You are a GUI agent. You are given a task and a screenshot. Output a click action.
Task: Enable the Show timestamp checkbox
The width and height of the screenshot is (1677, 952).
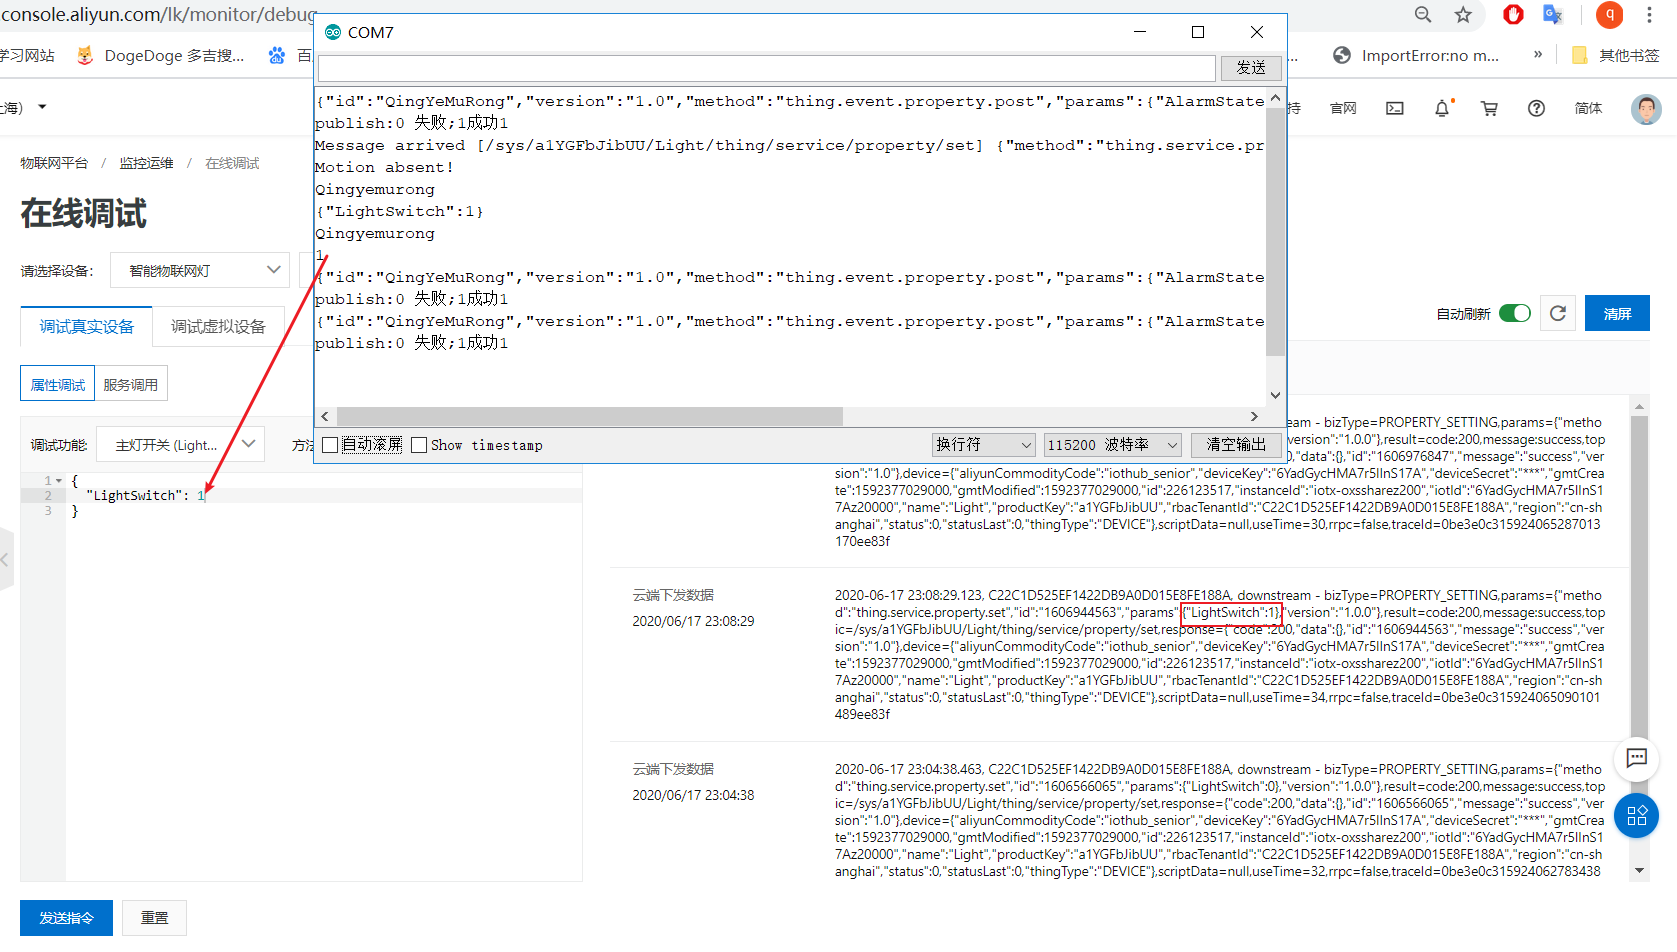(x=419, y=445)
